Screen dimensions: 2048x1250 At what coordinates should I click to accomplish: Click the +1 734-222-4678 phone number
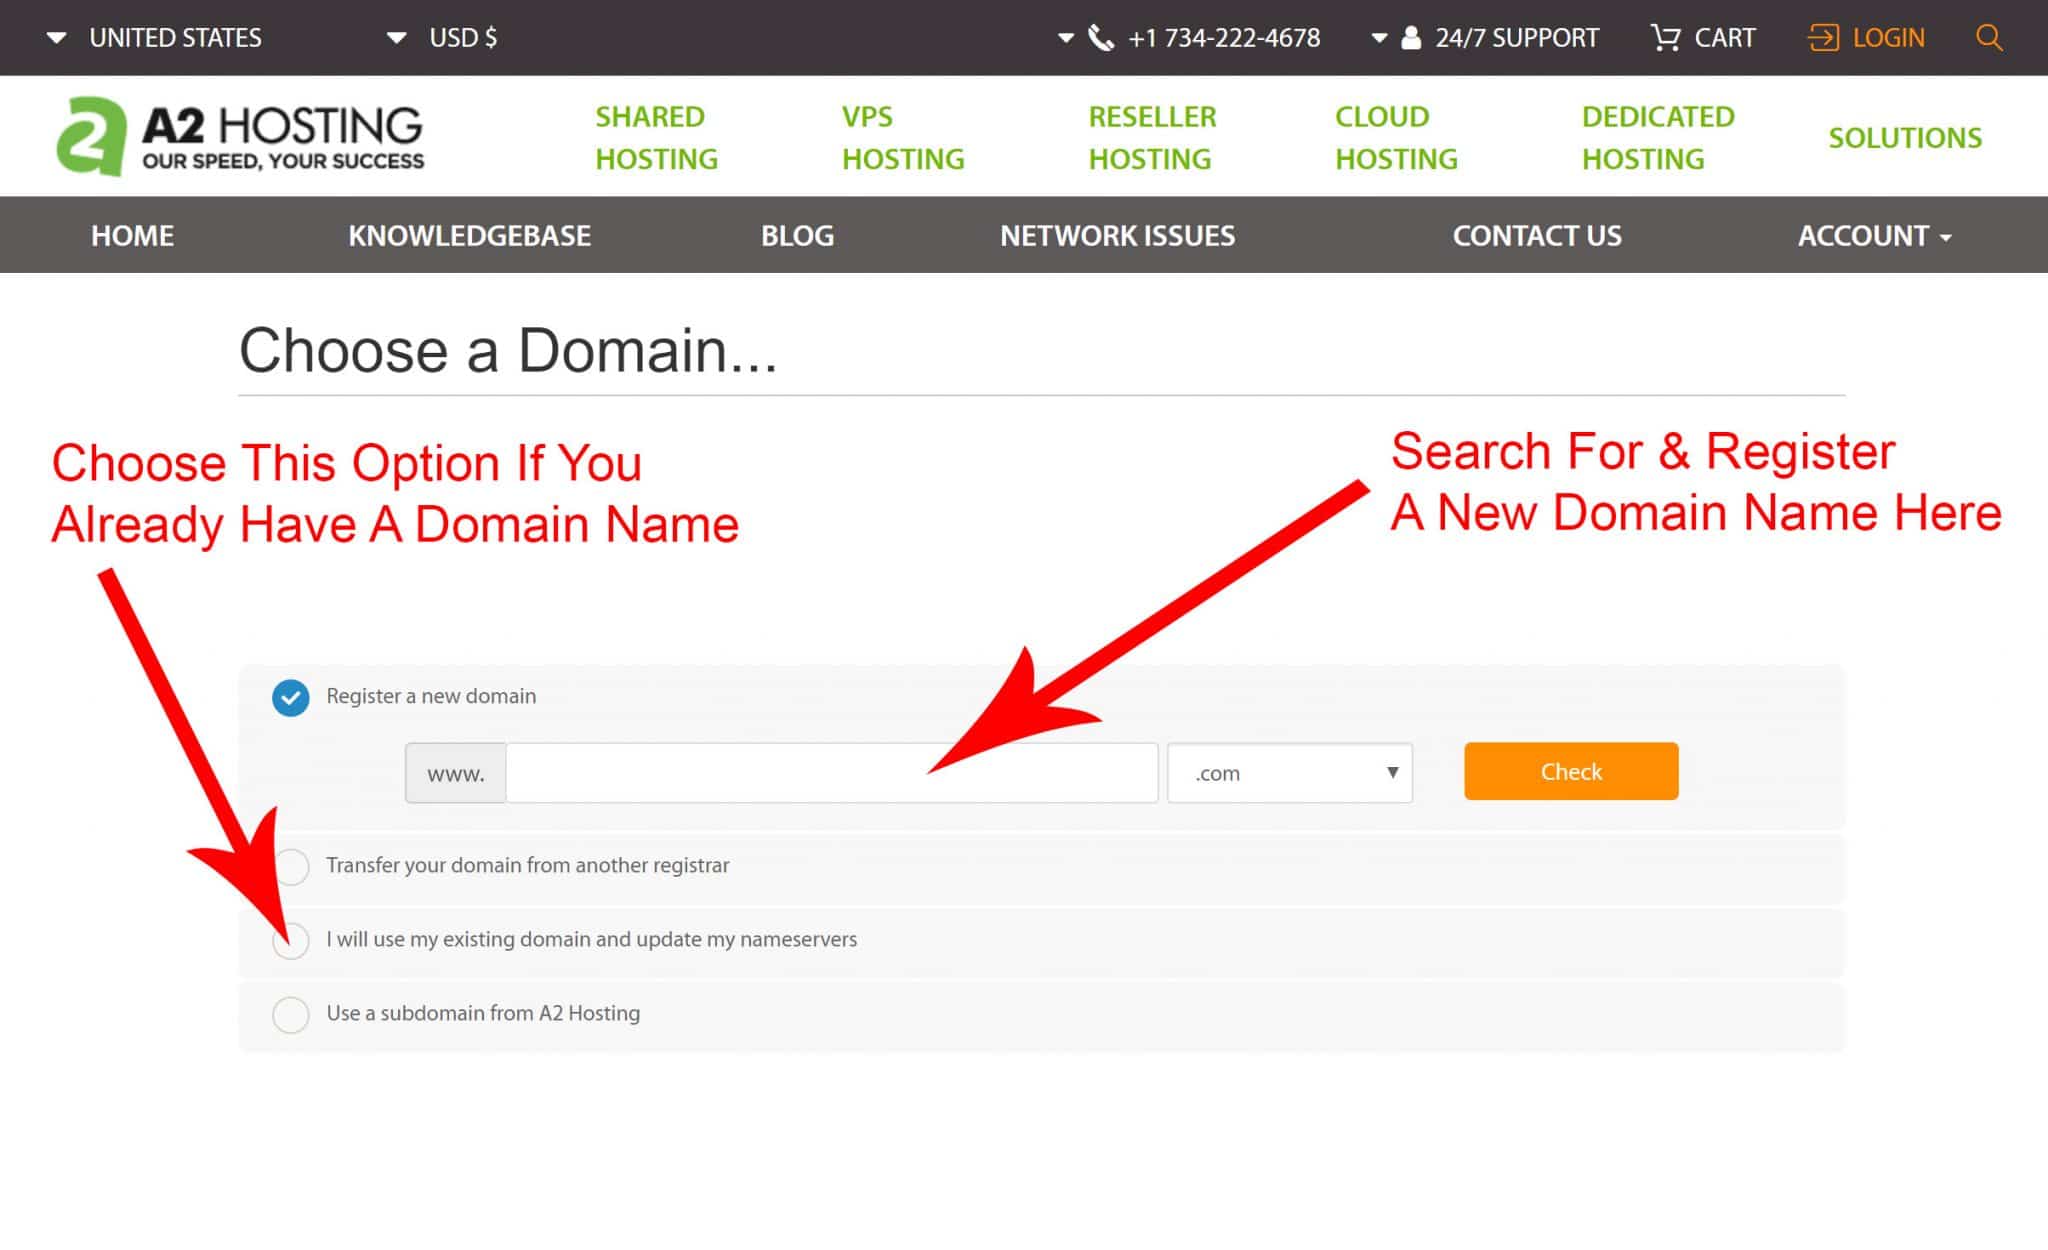click(1224, 38)
